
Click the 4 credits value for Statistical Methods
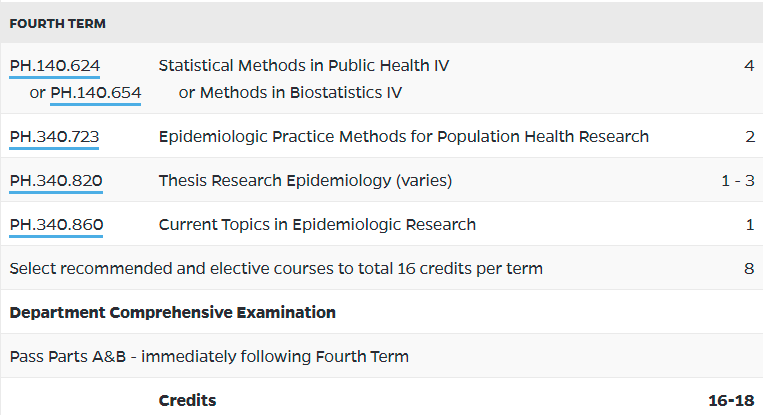[x=749, y=66]
